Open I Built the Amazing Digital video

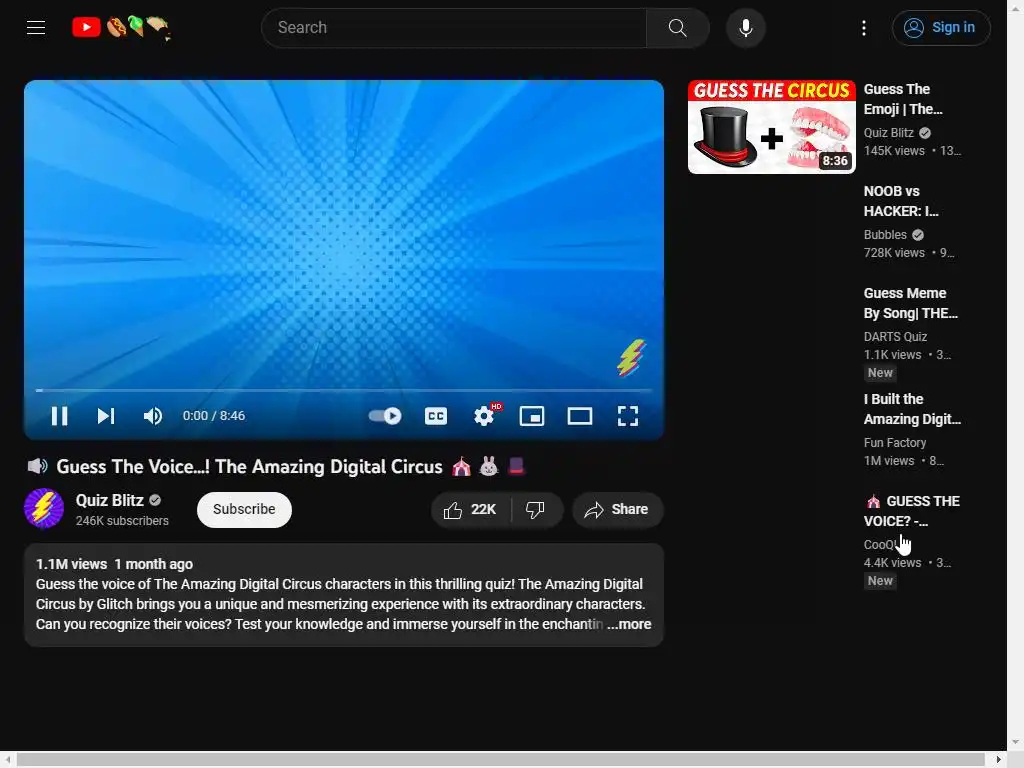[912, 409]
